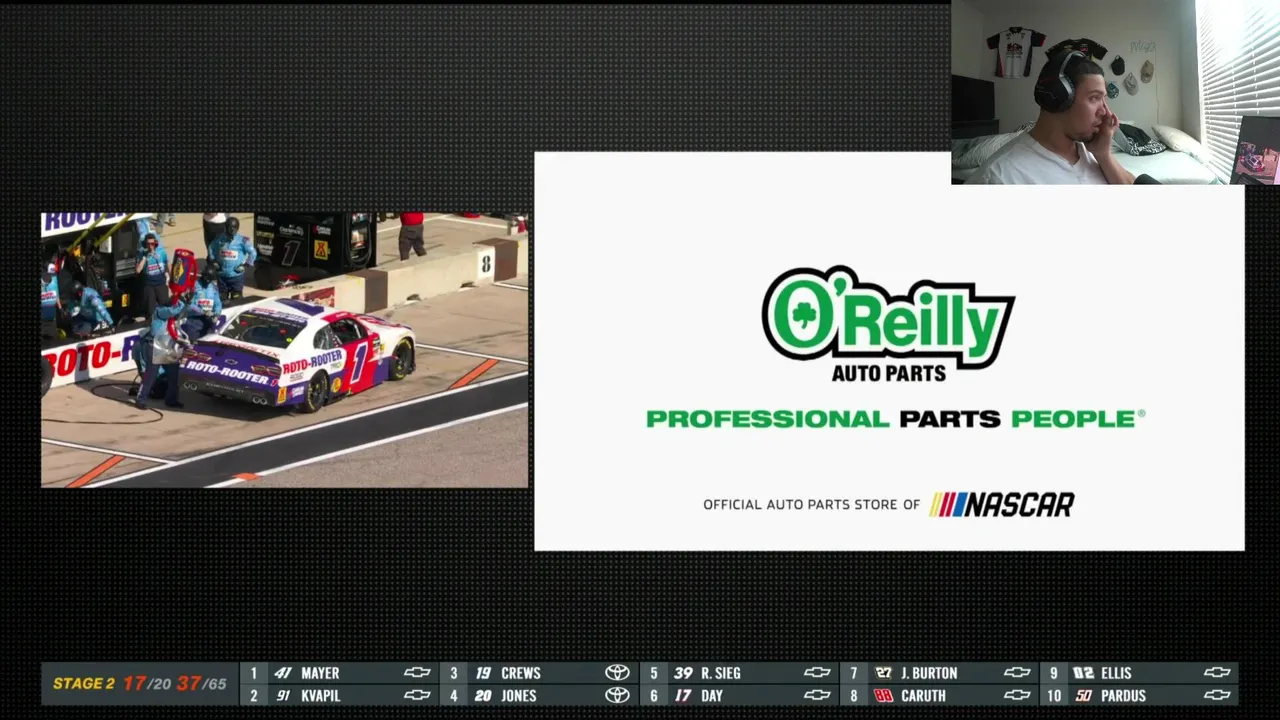
Task: Select the pit stop race video feed
Action: click(x=285, y=350)
